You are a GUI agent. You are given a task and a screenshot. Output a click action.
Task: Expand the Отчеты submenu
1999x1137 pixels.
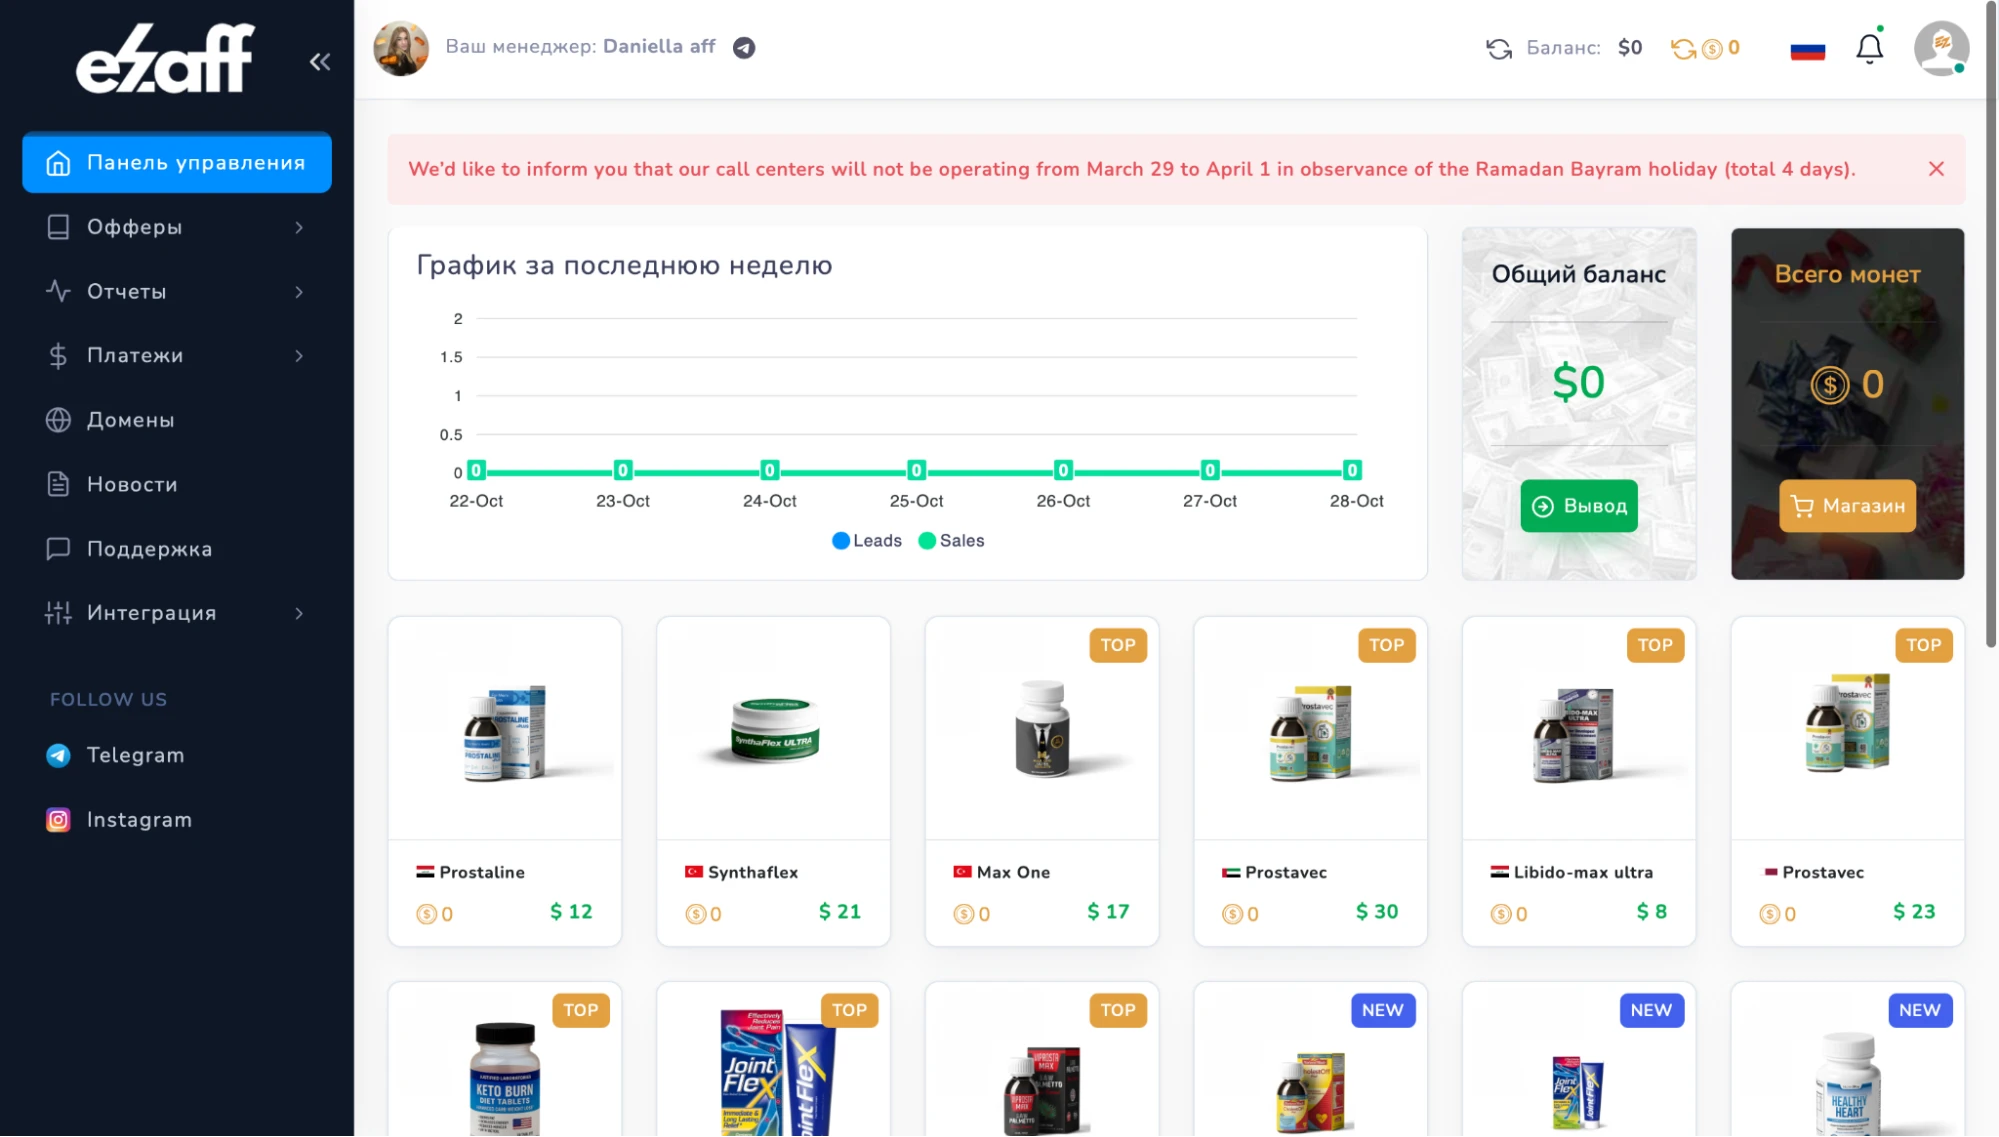[x=177, y=292]
